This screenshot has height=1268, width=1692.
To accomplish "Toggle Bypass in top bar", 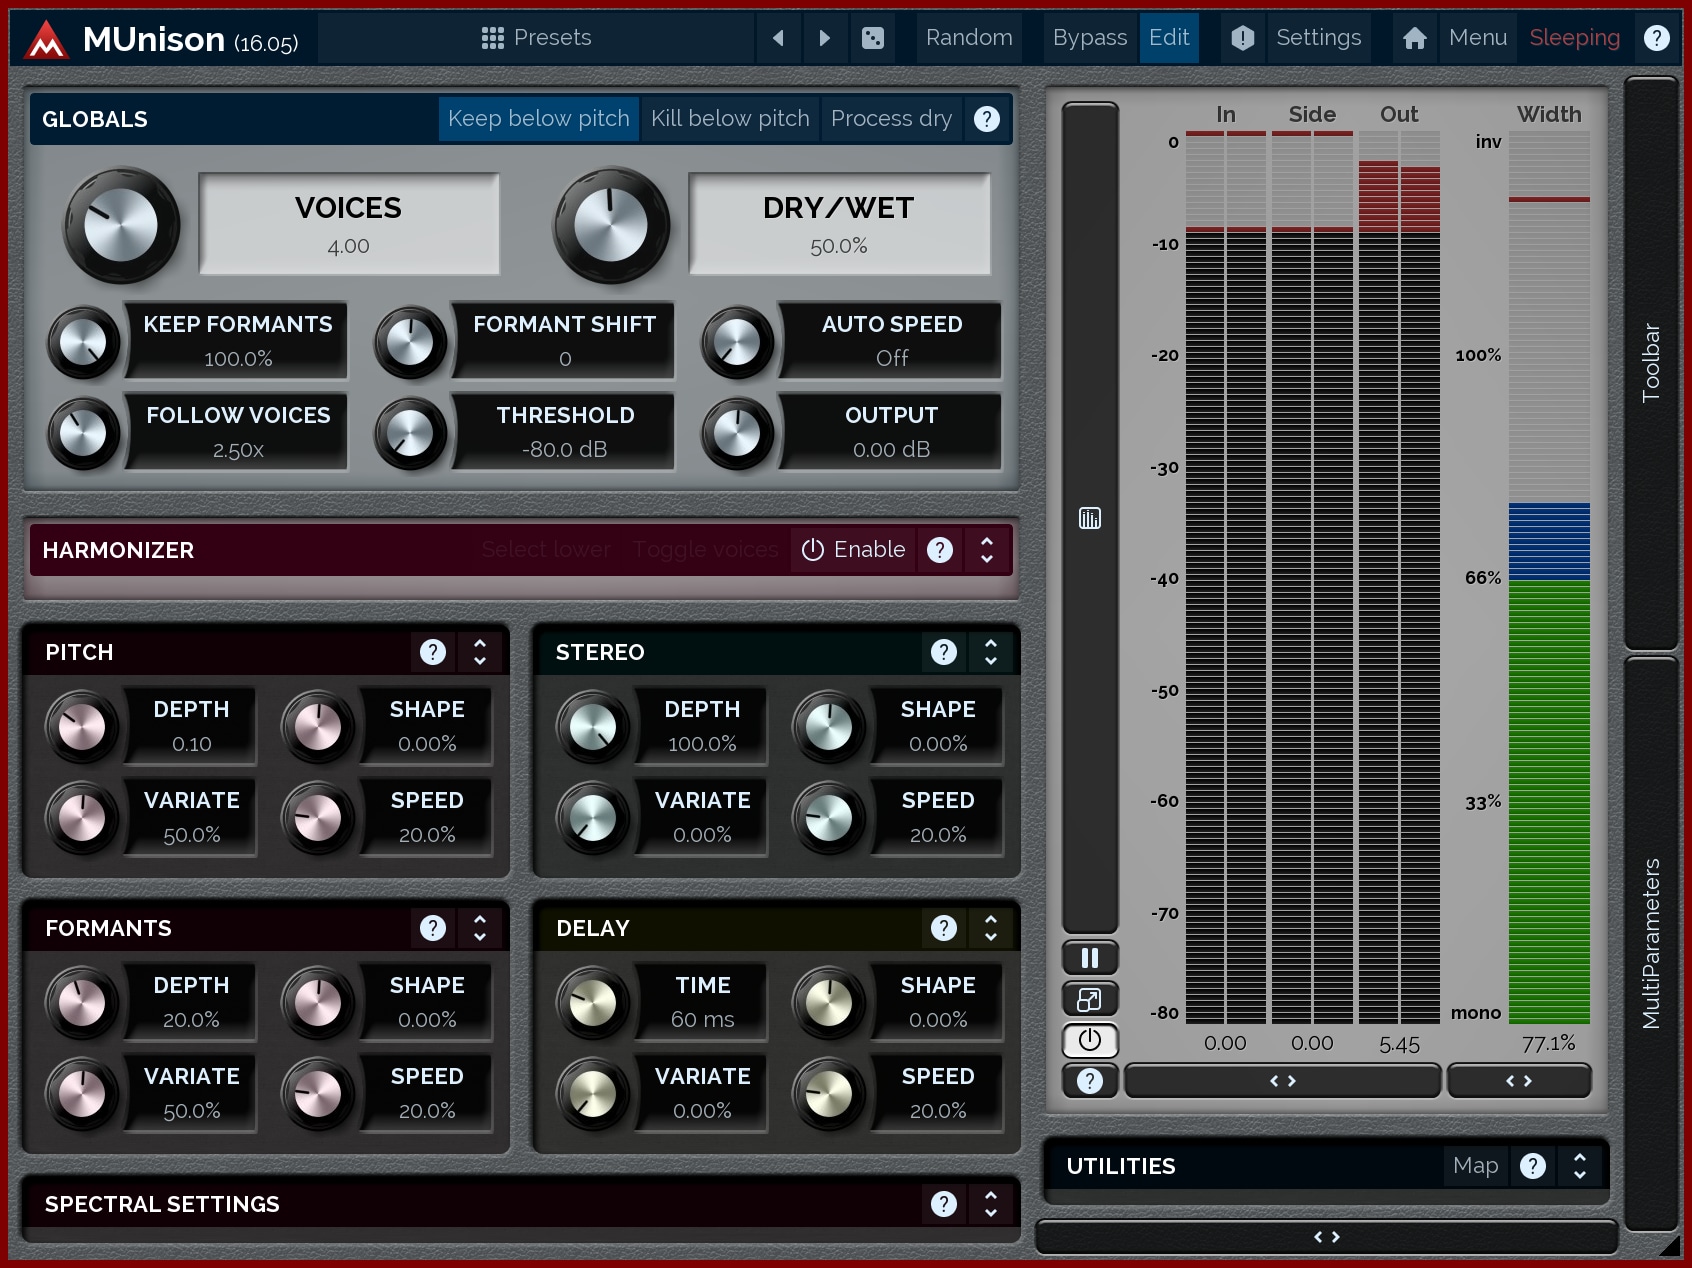I will point(1089,38).
